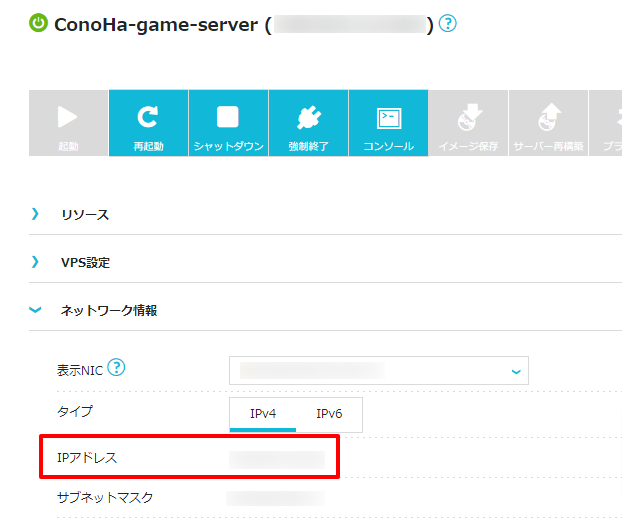Open the コンソール terminal icon
The image size is (622, 525).
pos(388,118)
